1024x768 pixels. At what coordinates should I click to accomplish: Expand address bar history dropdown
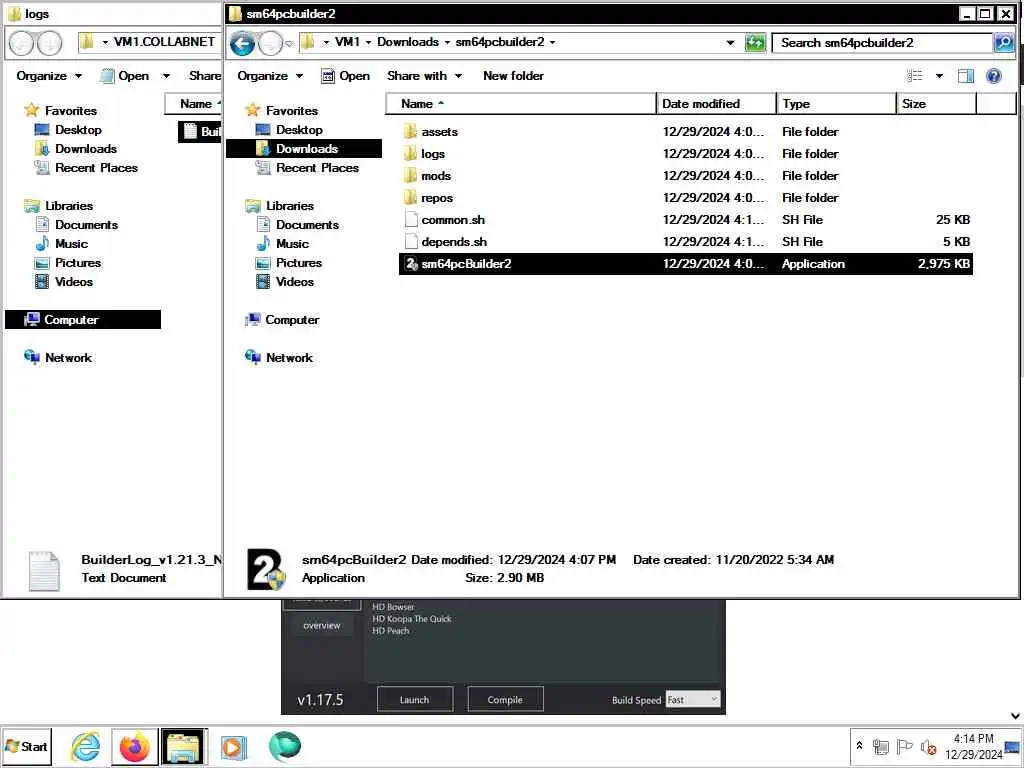(x=730, y=42)
